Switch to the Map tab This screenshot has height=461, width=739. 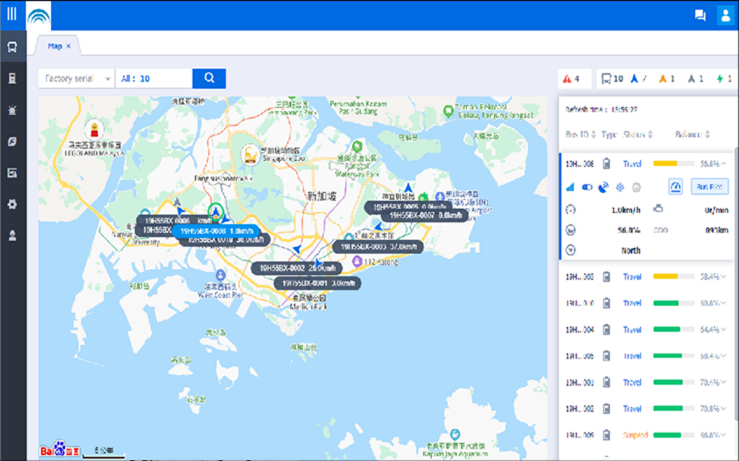point(54,46)
